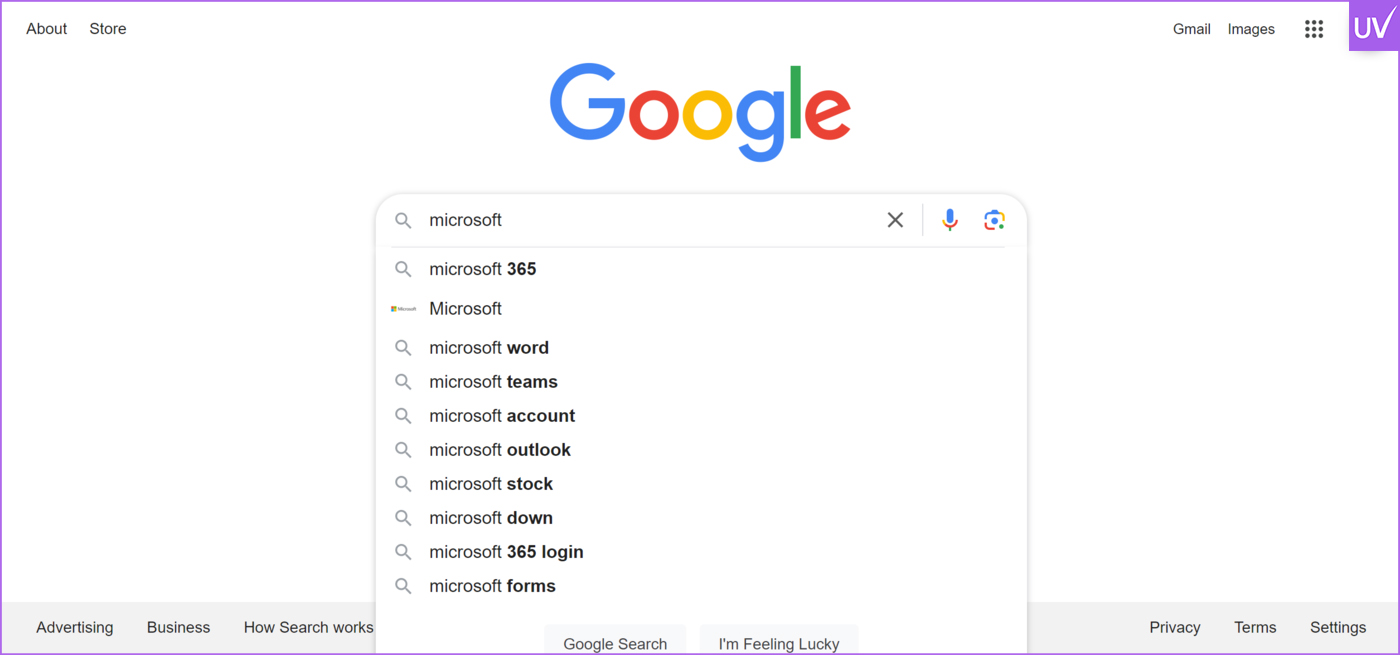
Task: Select the 'microsoft 365' suggestion
Action: tap(483, 269)
